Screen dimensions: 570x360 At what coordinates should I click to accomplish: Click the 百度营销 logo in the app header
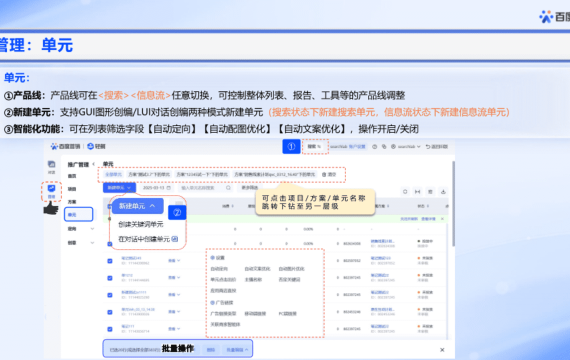tap(65, 146)
